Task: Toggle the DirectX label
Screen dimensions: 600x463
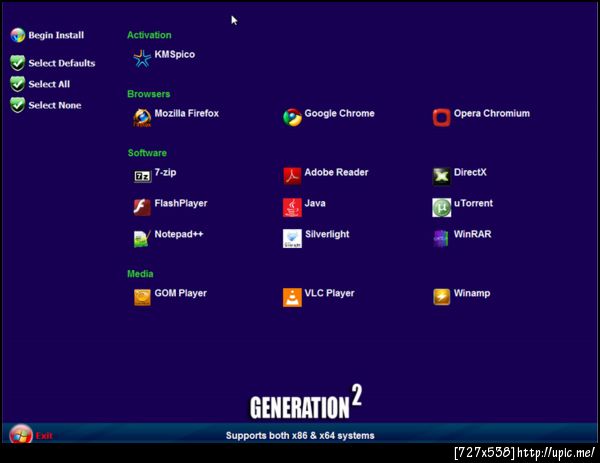Action: click(x=470, y=172)
